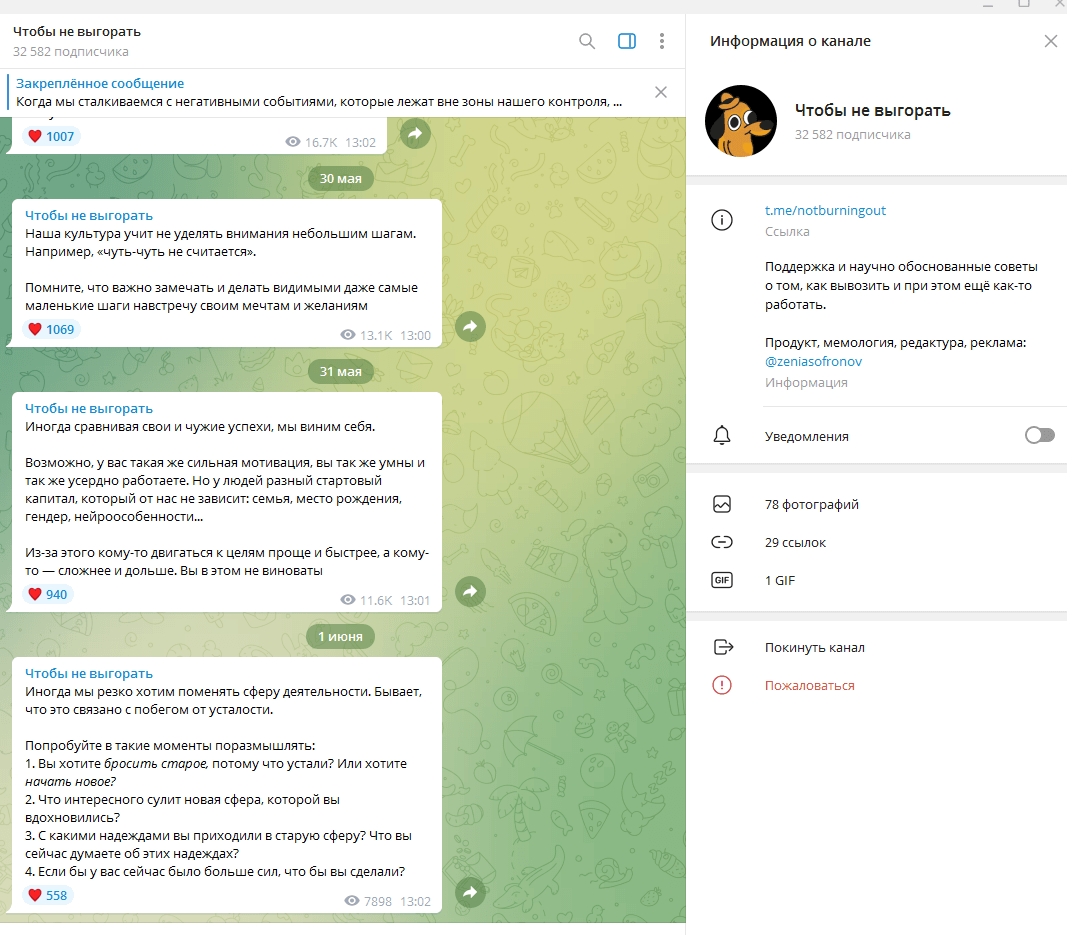Toggle channel notifications switch
Viewport: 1067px width, 935px height.
click(x=1039, y=436)
